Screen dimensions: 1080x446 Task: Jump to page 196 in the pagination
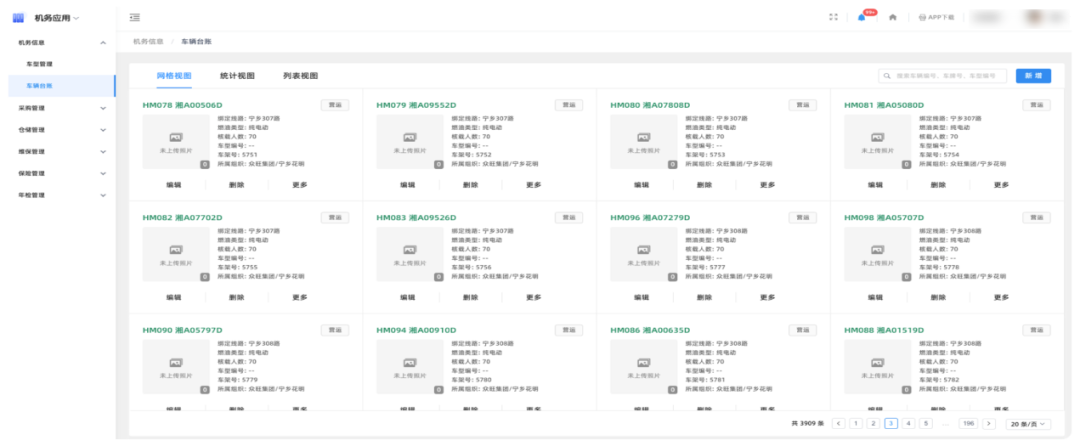967,424
